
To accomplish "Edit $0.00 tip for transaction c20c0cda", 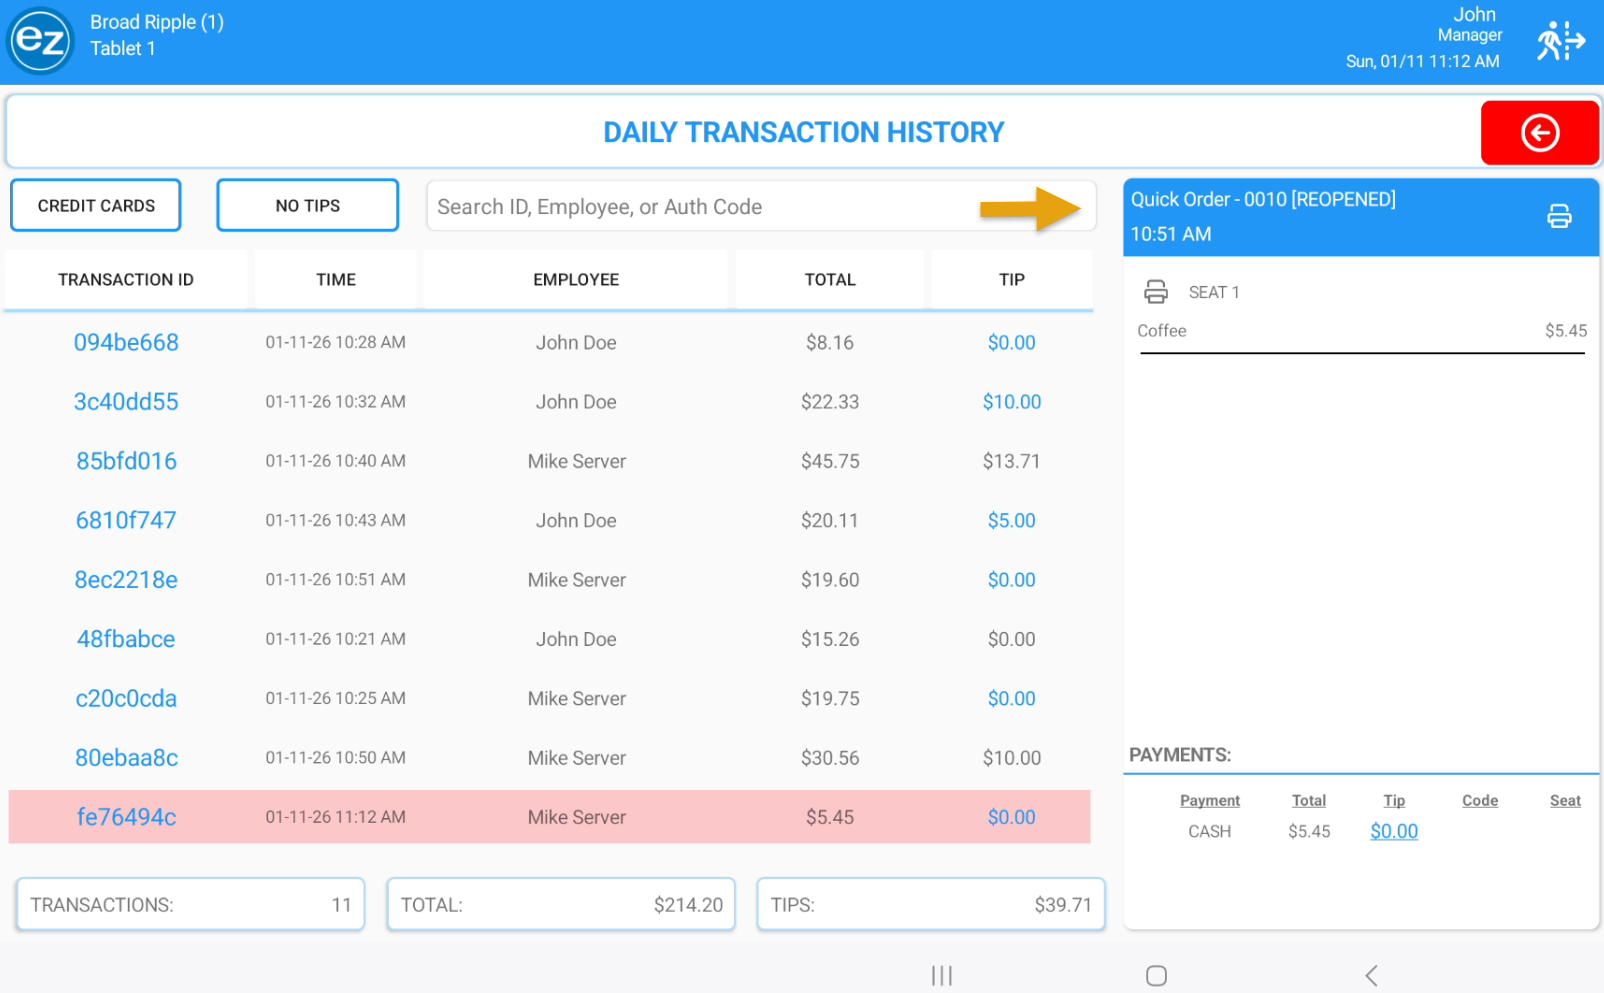I will pos(1012,698).
